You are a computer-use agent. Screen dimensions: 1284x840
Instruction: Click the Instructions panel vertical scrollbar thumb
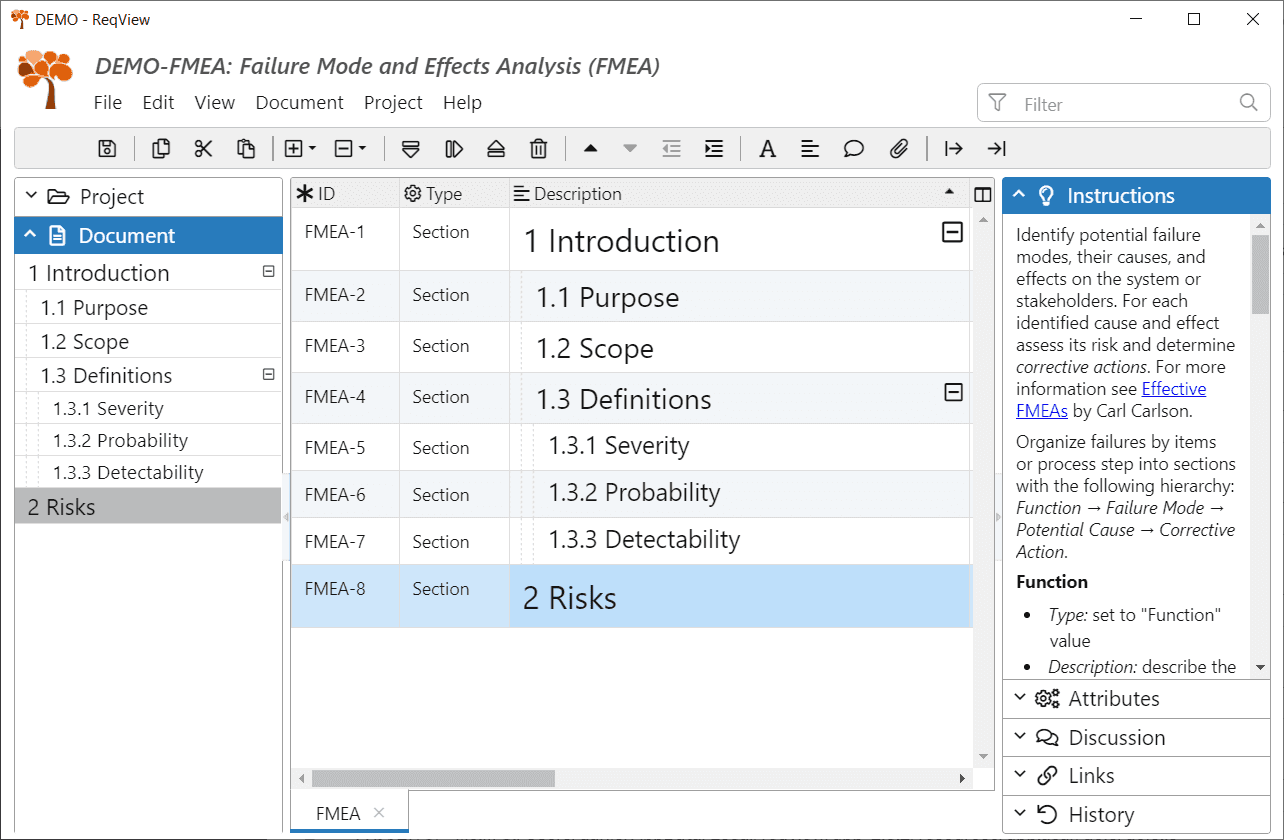(1260, 275)
